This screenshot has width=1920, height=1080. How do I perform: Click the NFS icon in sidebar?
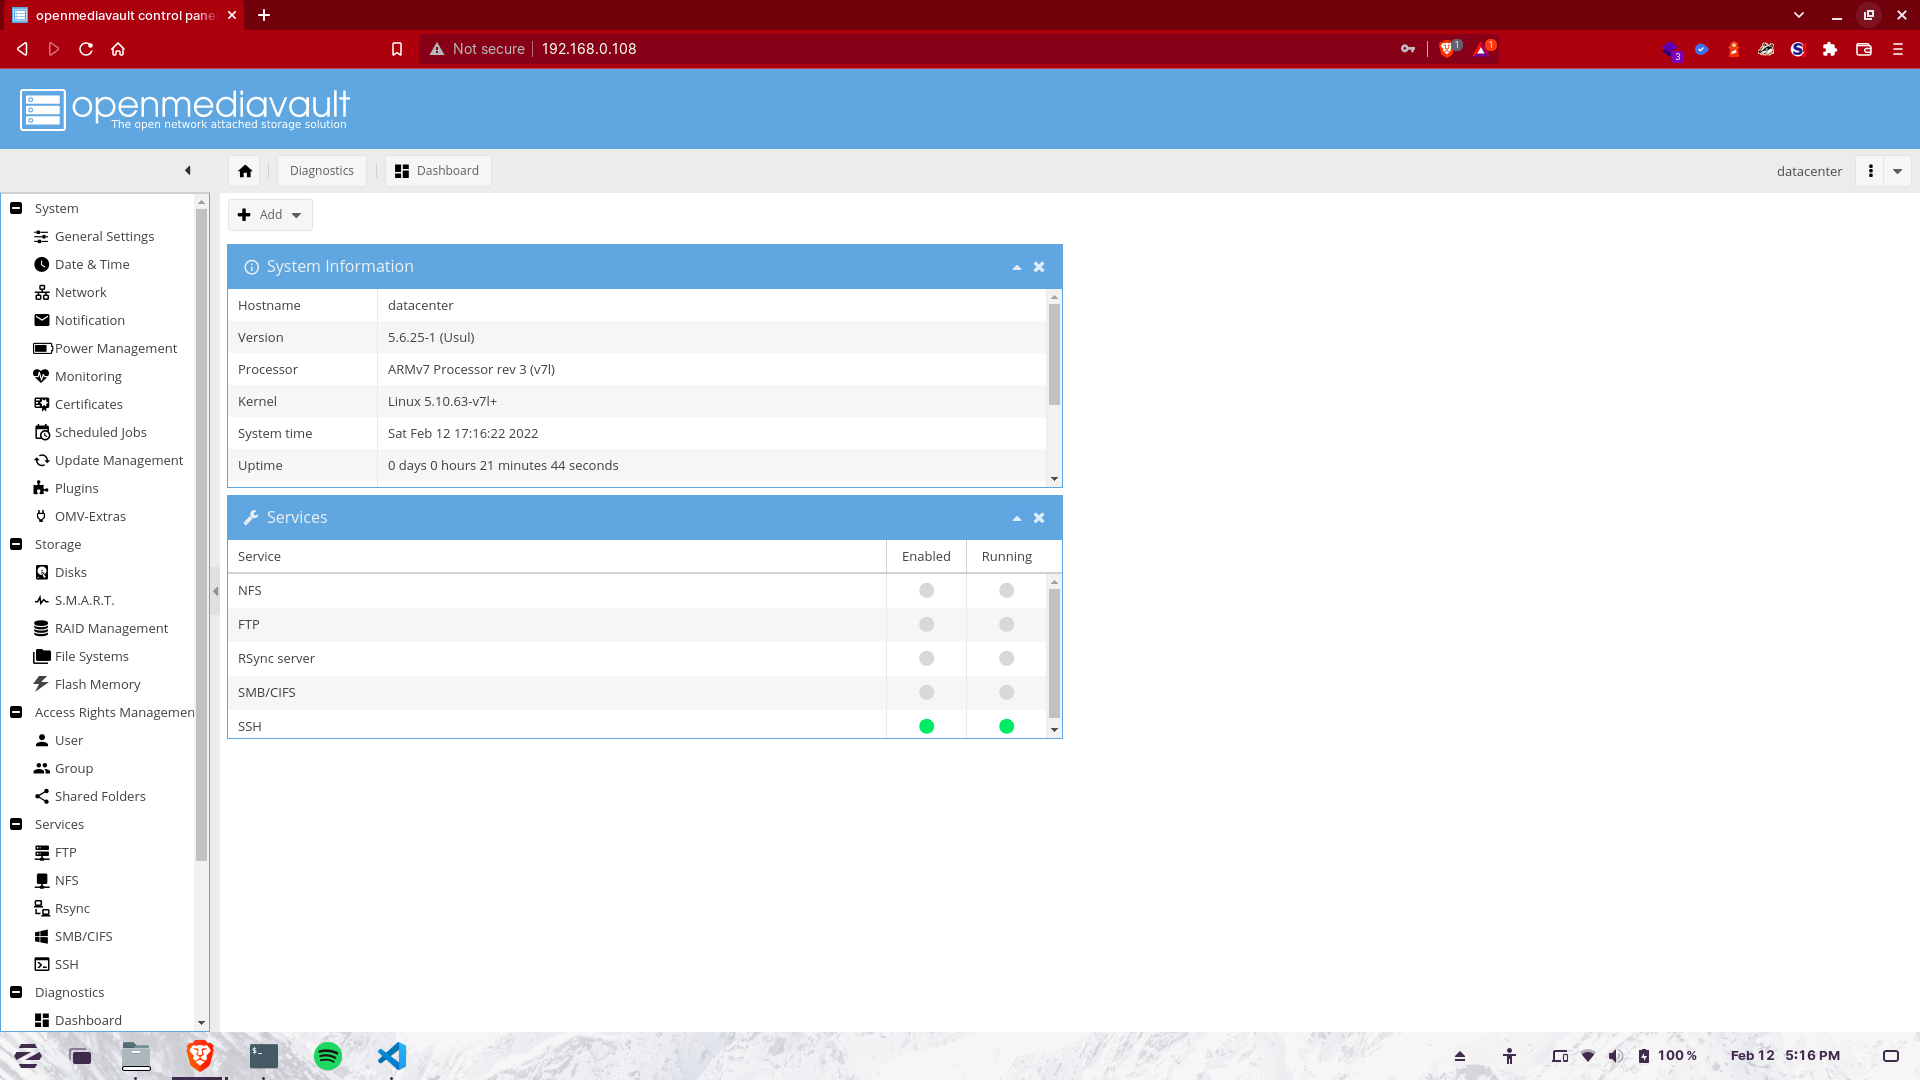(x=42, y=880)
